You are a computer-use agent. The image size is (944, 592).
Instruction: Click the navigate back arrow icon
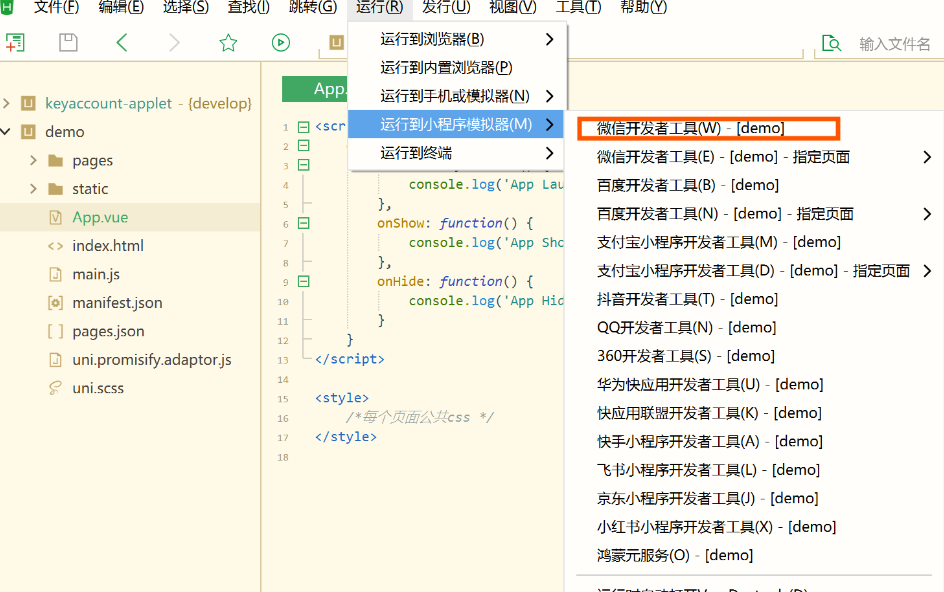tap(122, 43)
